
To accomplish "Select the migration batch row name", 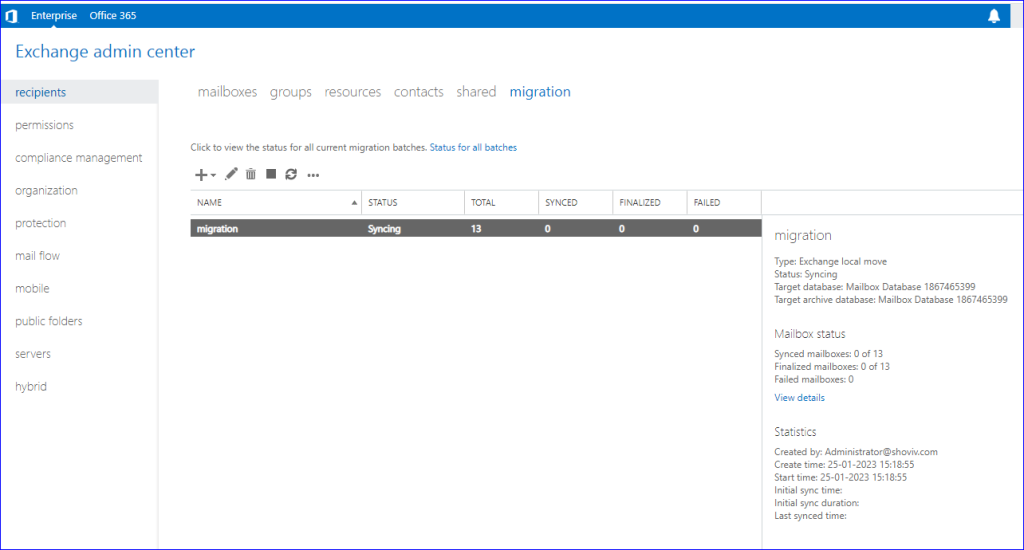I will coord(217,229).
